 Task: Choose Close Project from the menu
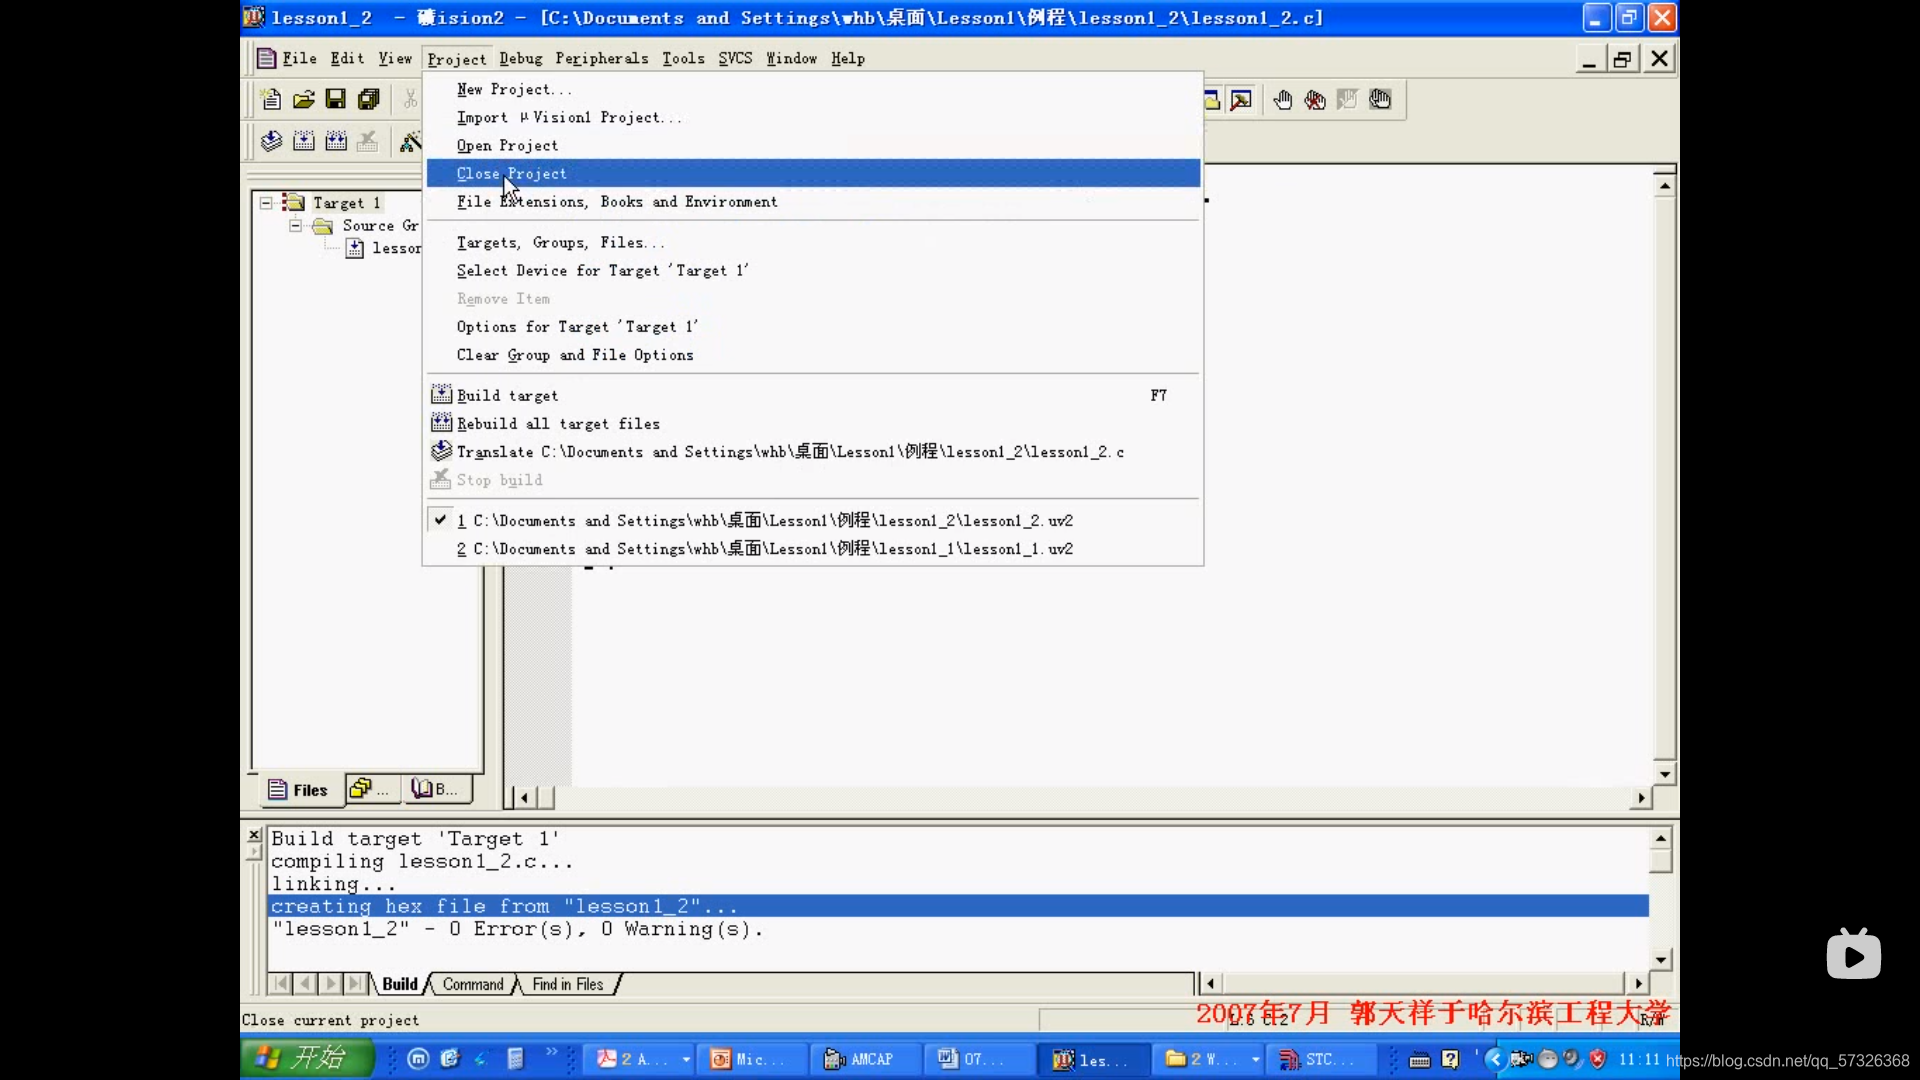tap(512, 174)
